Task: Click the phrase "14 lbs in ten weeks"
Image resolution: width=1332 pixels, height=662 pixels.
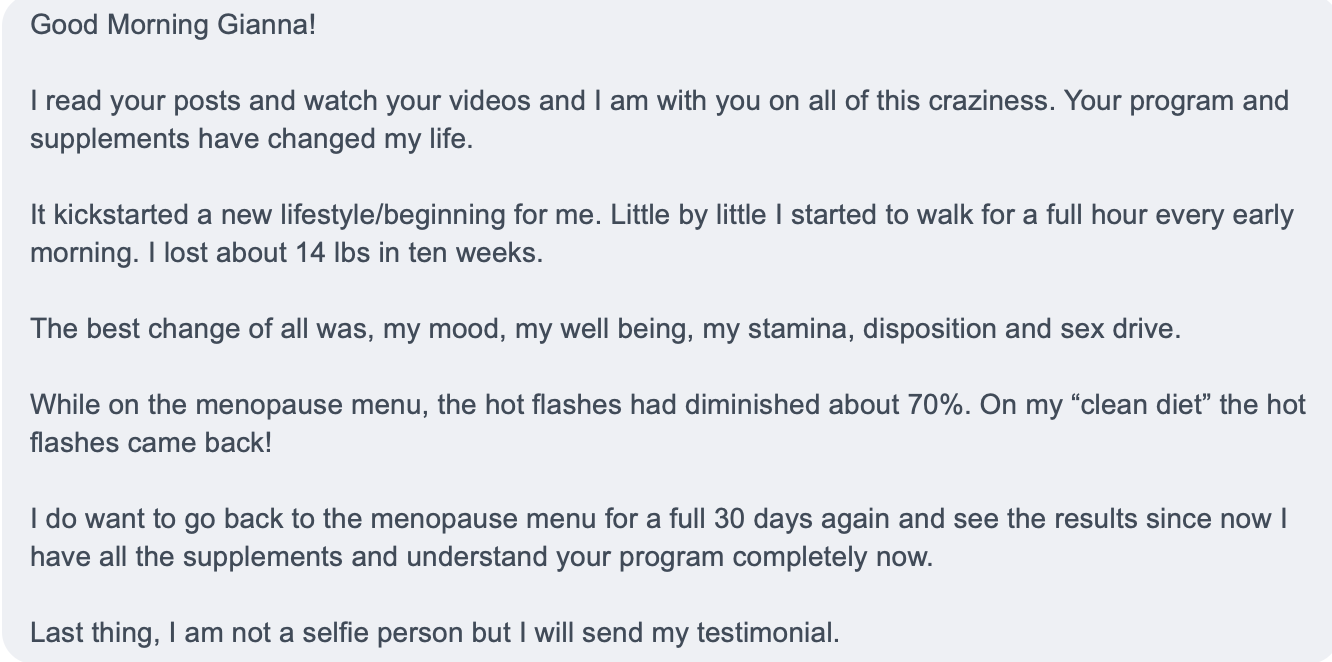Action: pyautogui.click(x=417, y=253)
